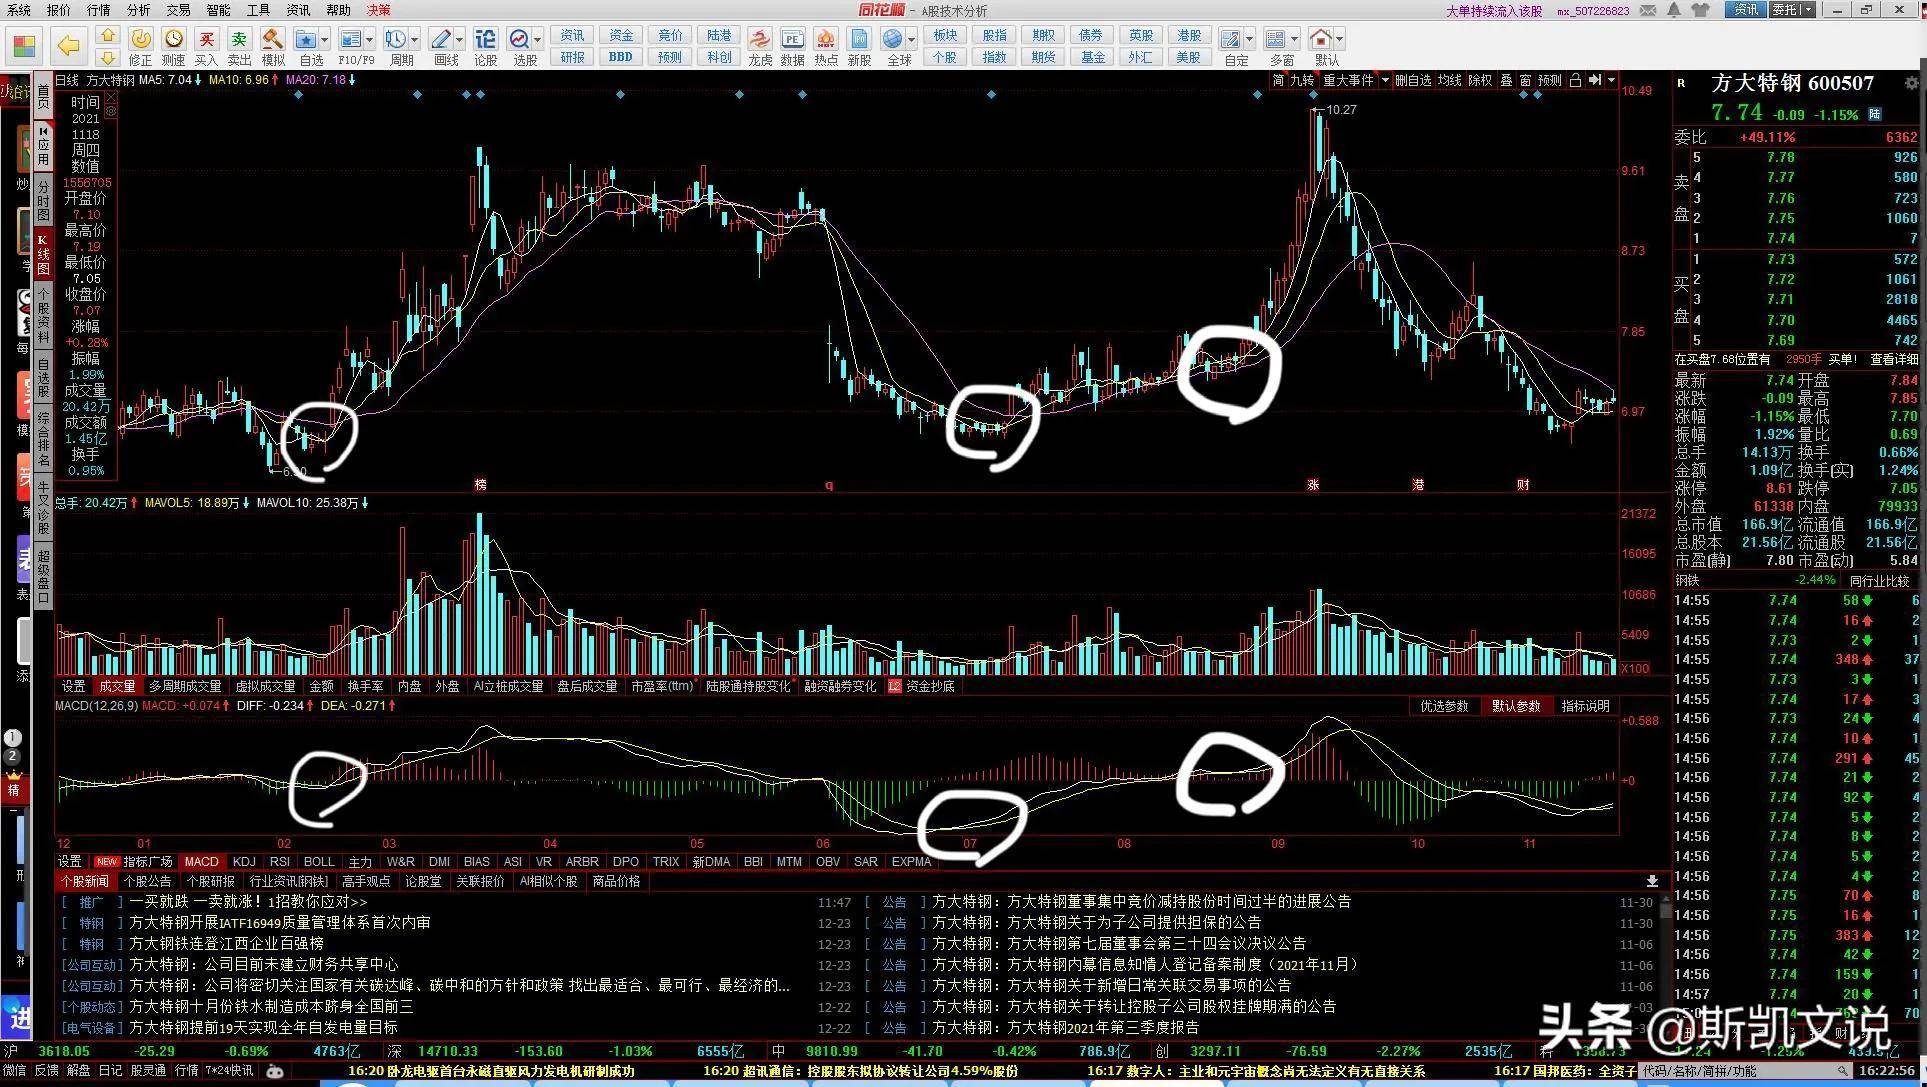Open the 系统 menu
Viewport: 1927px width, 1087px height.
18,10
